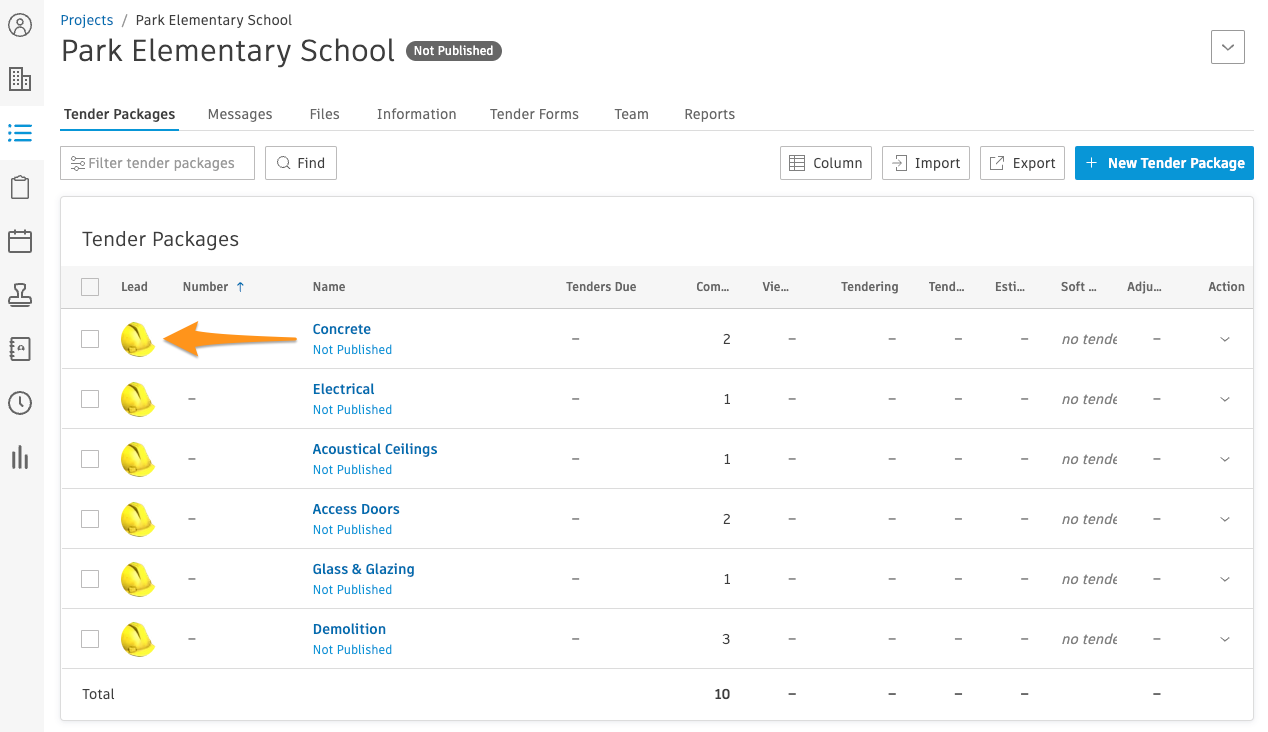Open the clipboard icon in sidebar
This screenshot has width=1268, height=732.
pyautogui.click(x=20, y=187)
